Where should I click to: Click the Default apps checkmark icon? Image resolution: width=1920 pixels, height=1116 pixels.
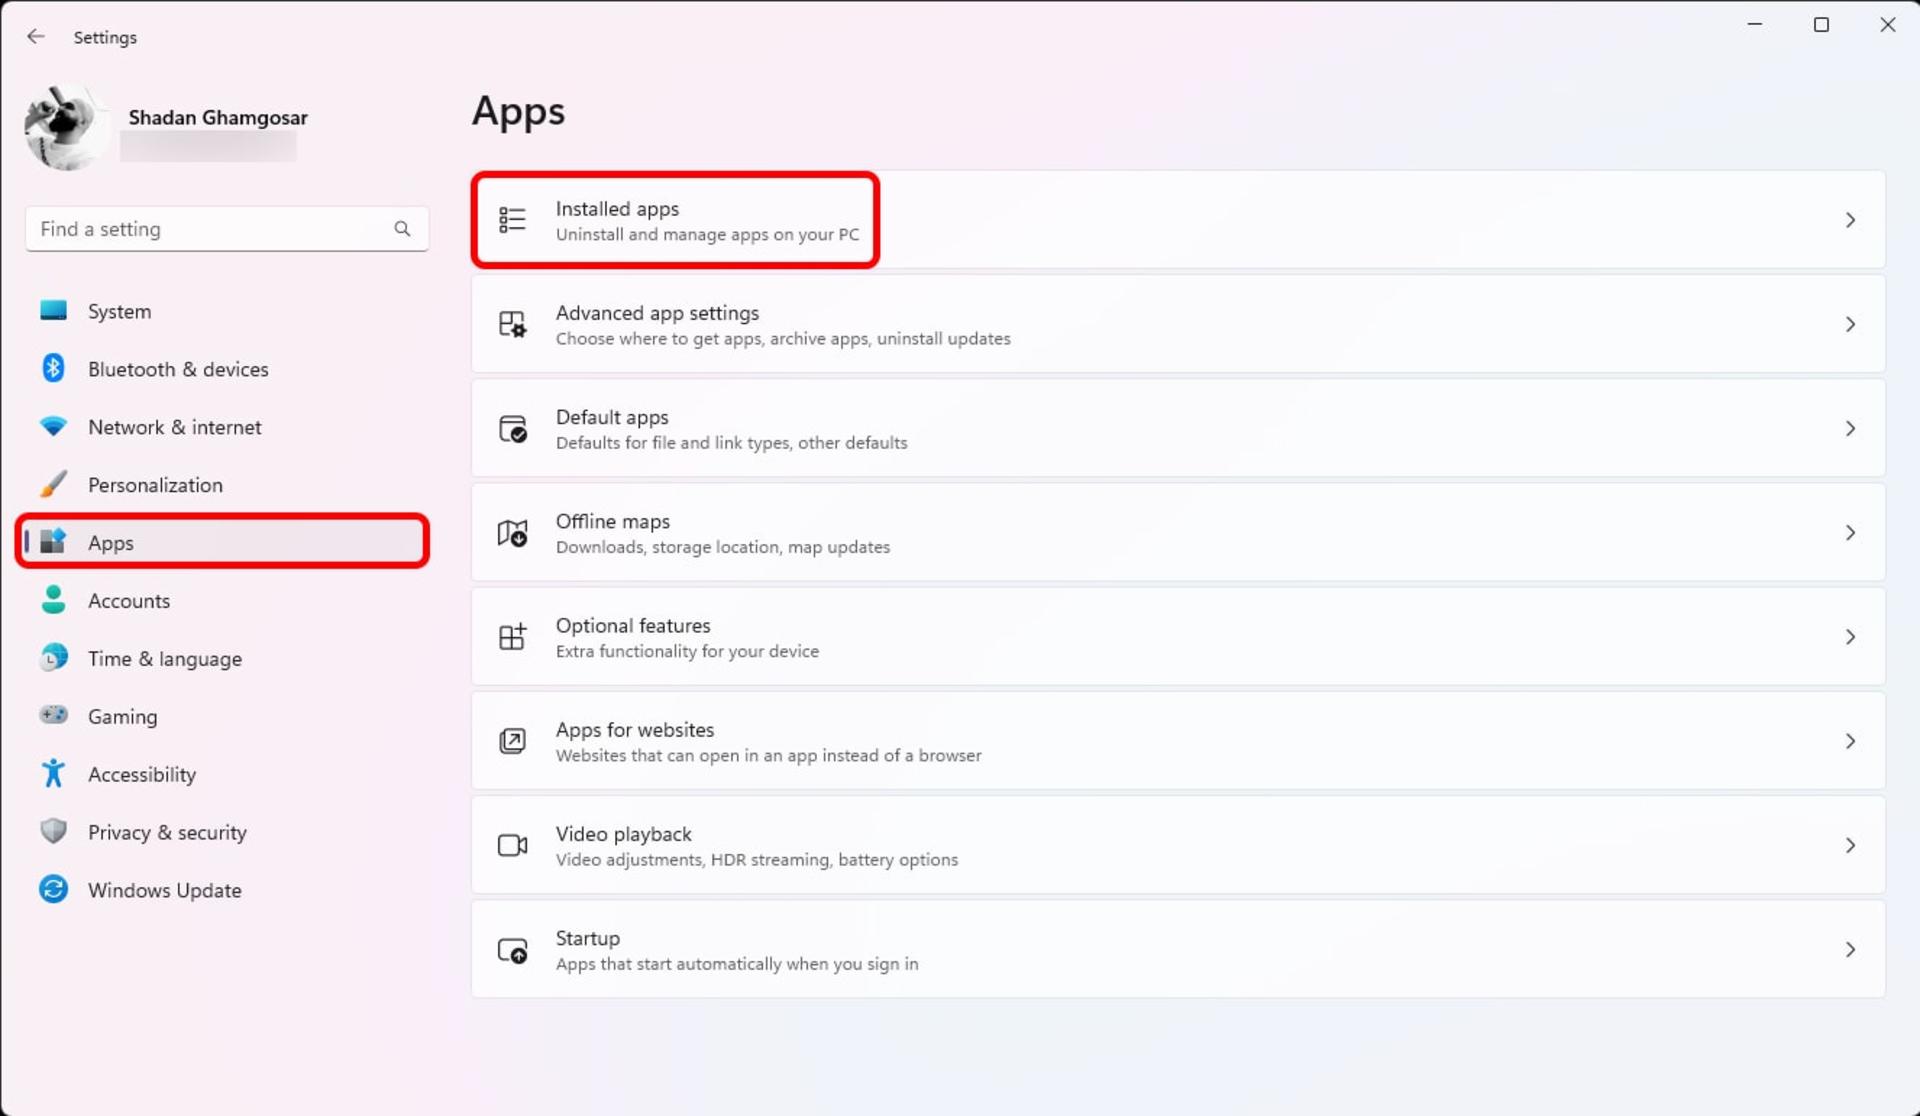(512, 428)
